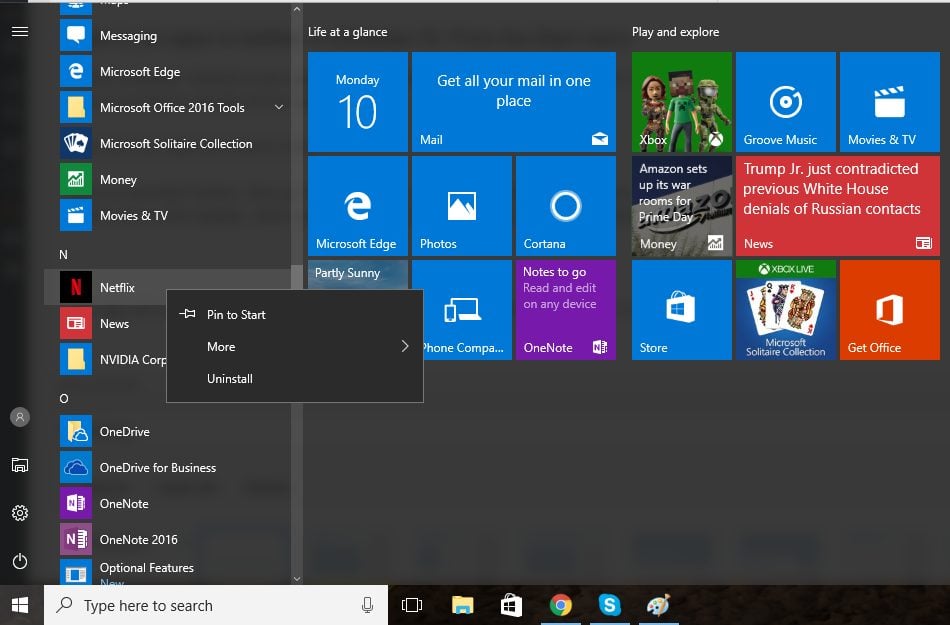
Task: Open the Paint app on the taskbar
Action: click(x=659, y=605)
